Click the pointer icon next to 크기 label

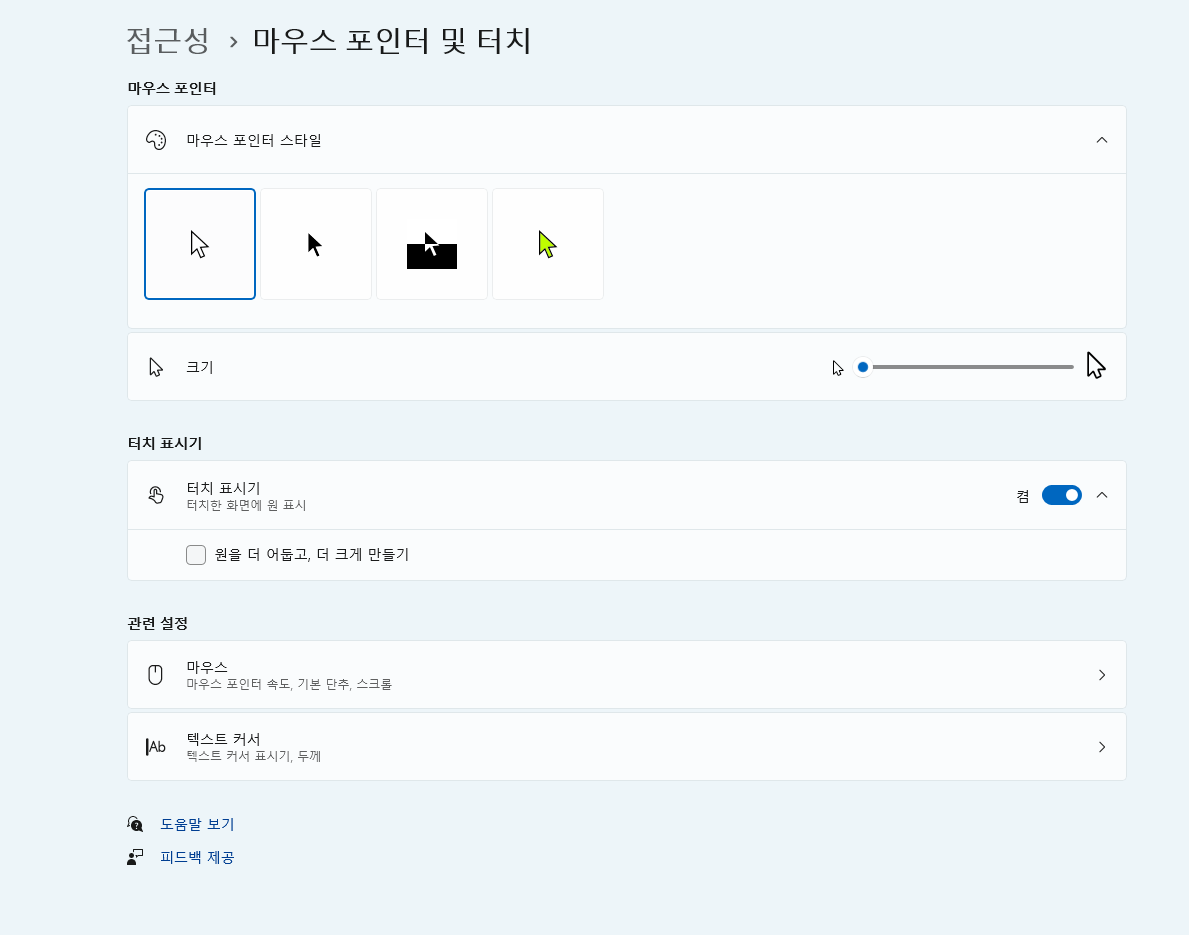click(x=155, y=366)
